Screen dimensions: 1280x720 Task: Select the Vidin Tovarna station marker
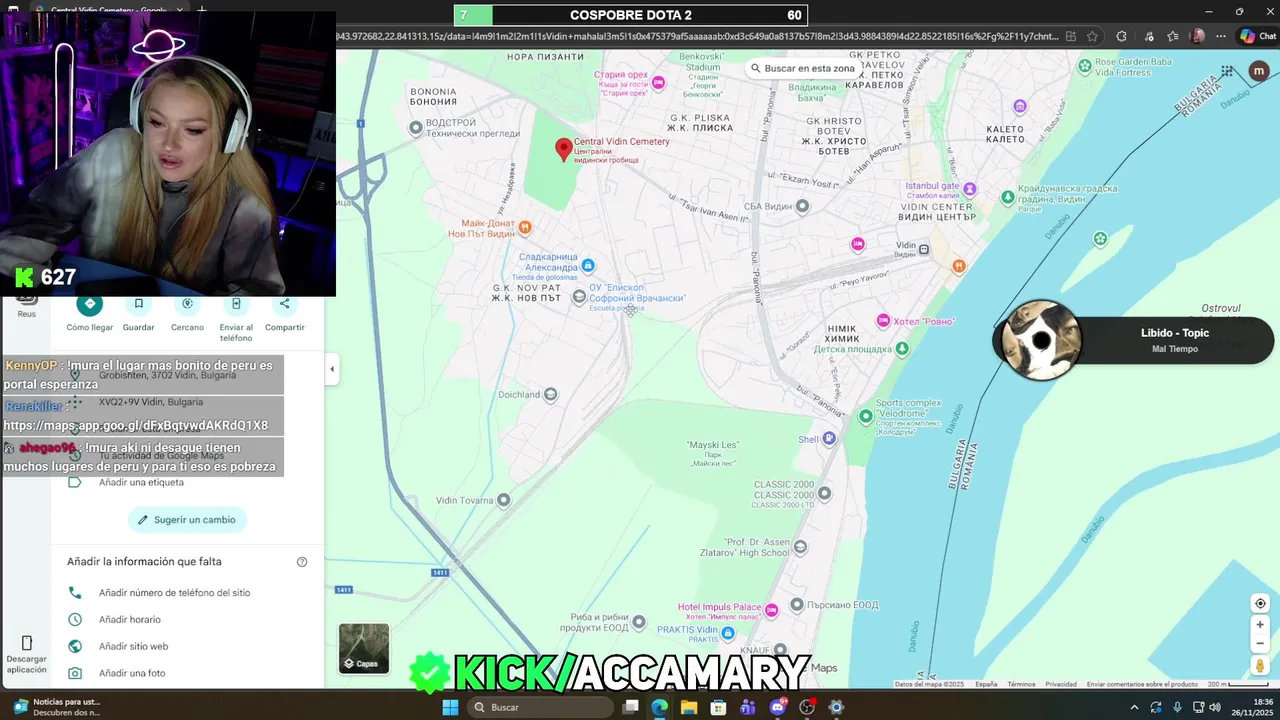(x=504, y=500)
